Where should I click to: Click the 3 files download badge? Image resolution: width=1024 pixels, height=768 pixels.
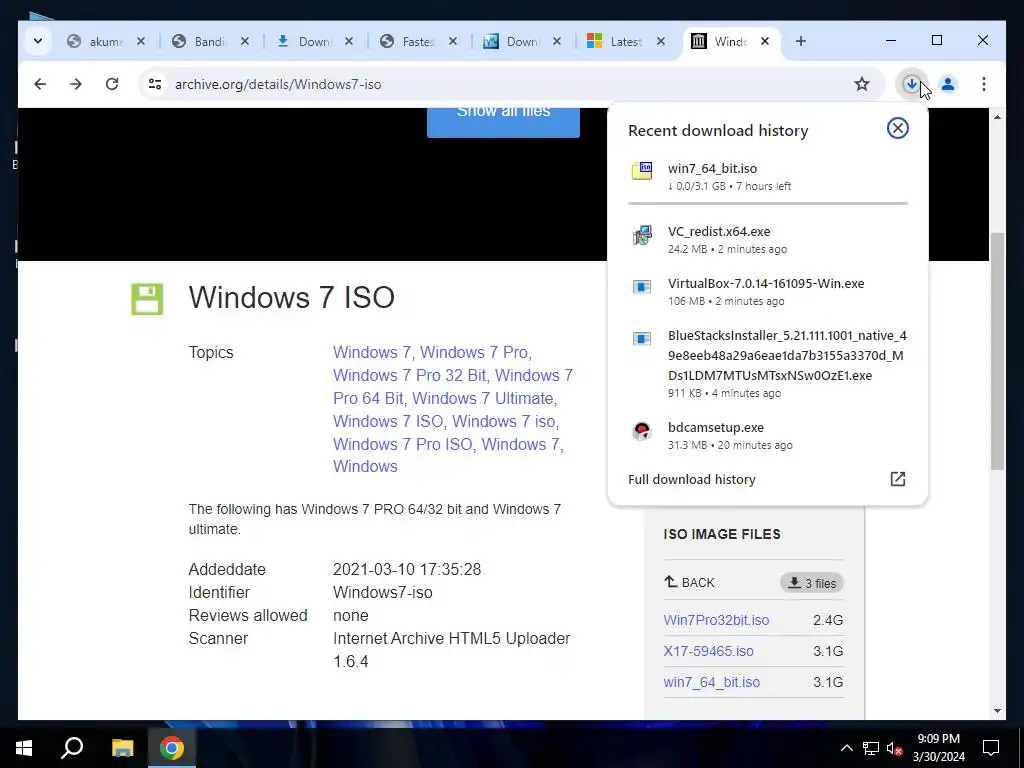pos(812,583)
